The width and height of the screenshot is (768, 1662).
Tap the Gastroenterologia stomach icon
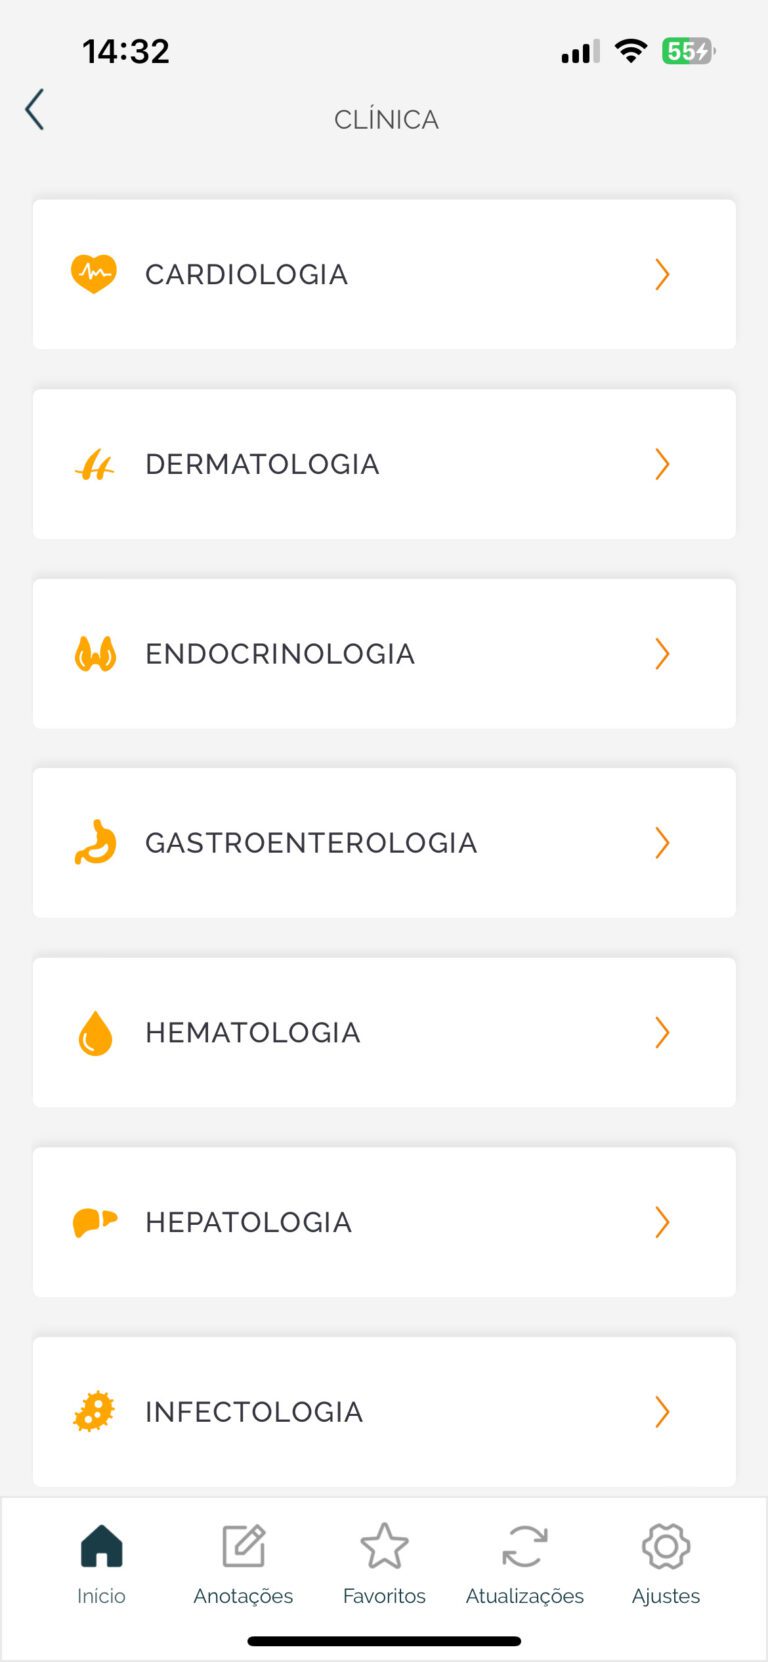[95, 843]
